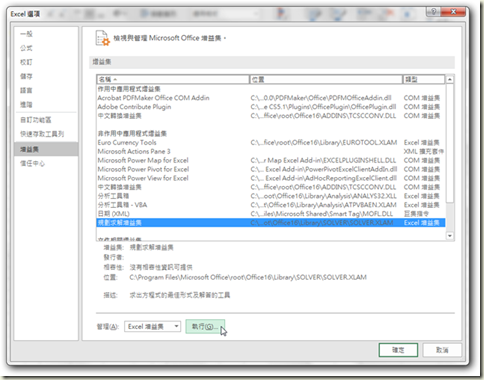Select 中文轉換增益集 under active add-ins
Screen dimensions: 484x380
(271, 116)
